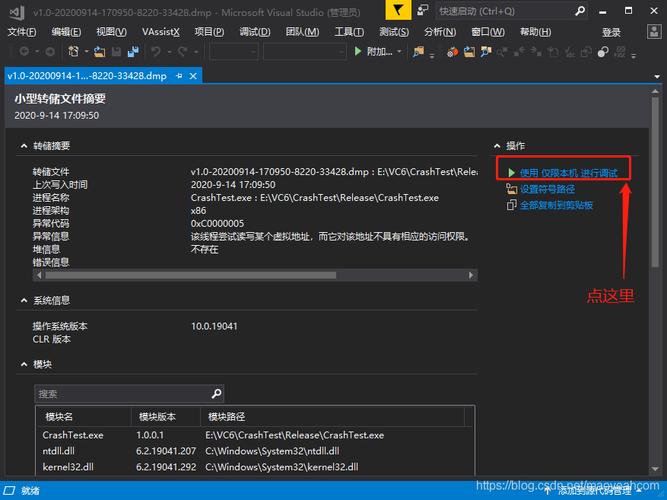The image size is (667, 500).
Task: Open the 分析(N) menu
Action: [x=440, y=32]
